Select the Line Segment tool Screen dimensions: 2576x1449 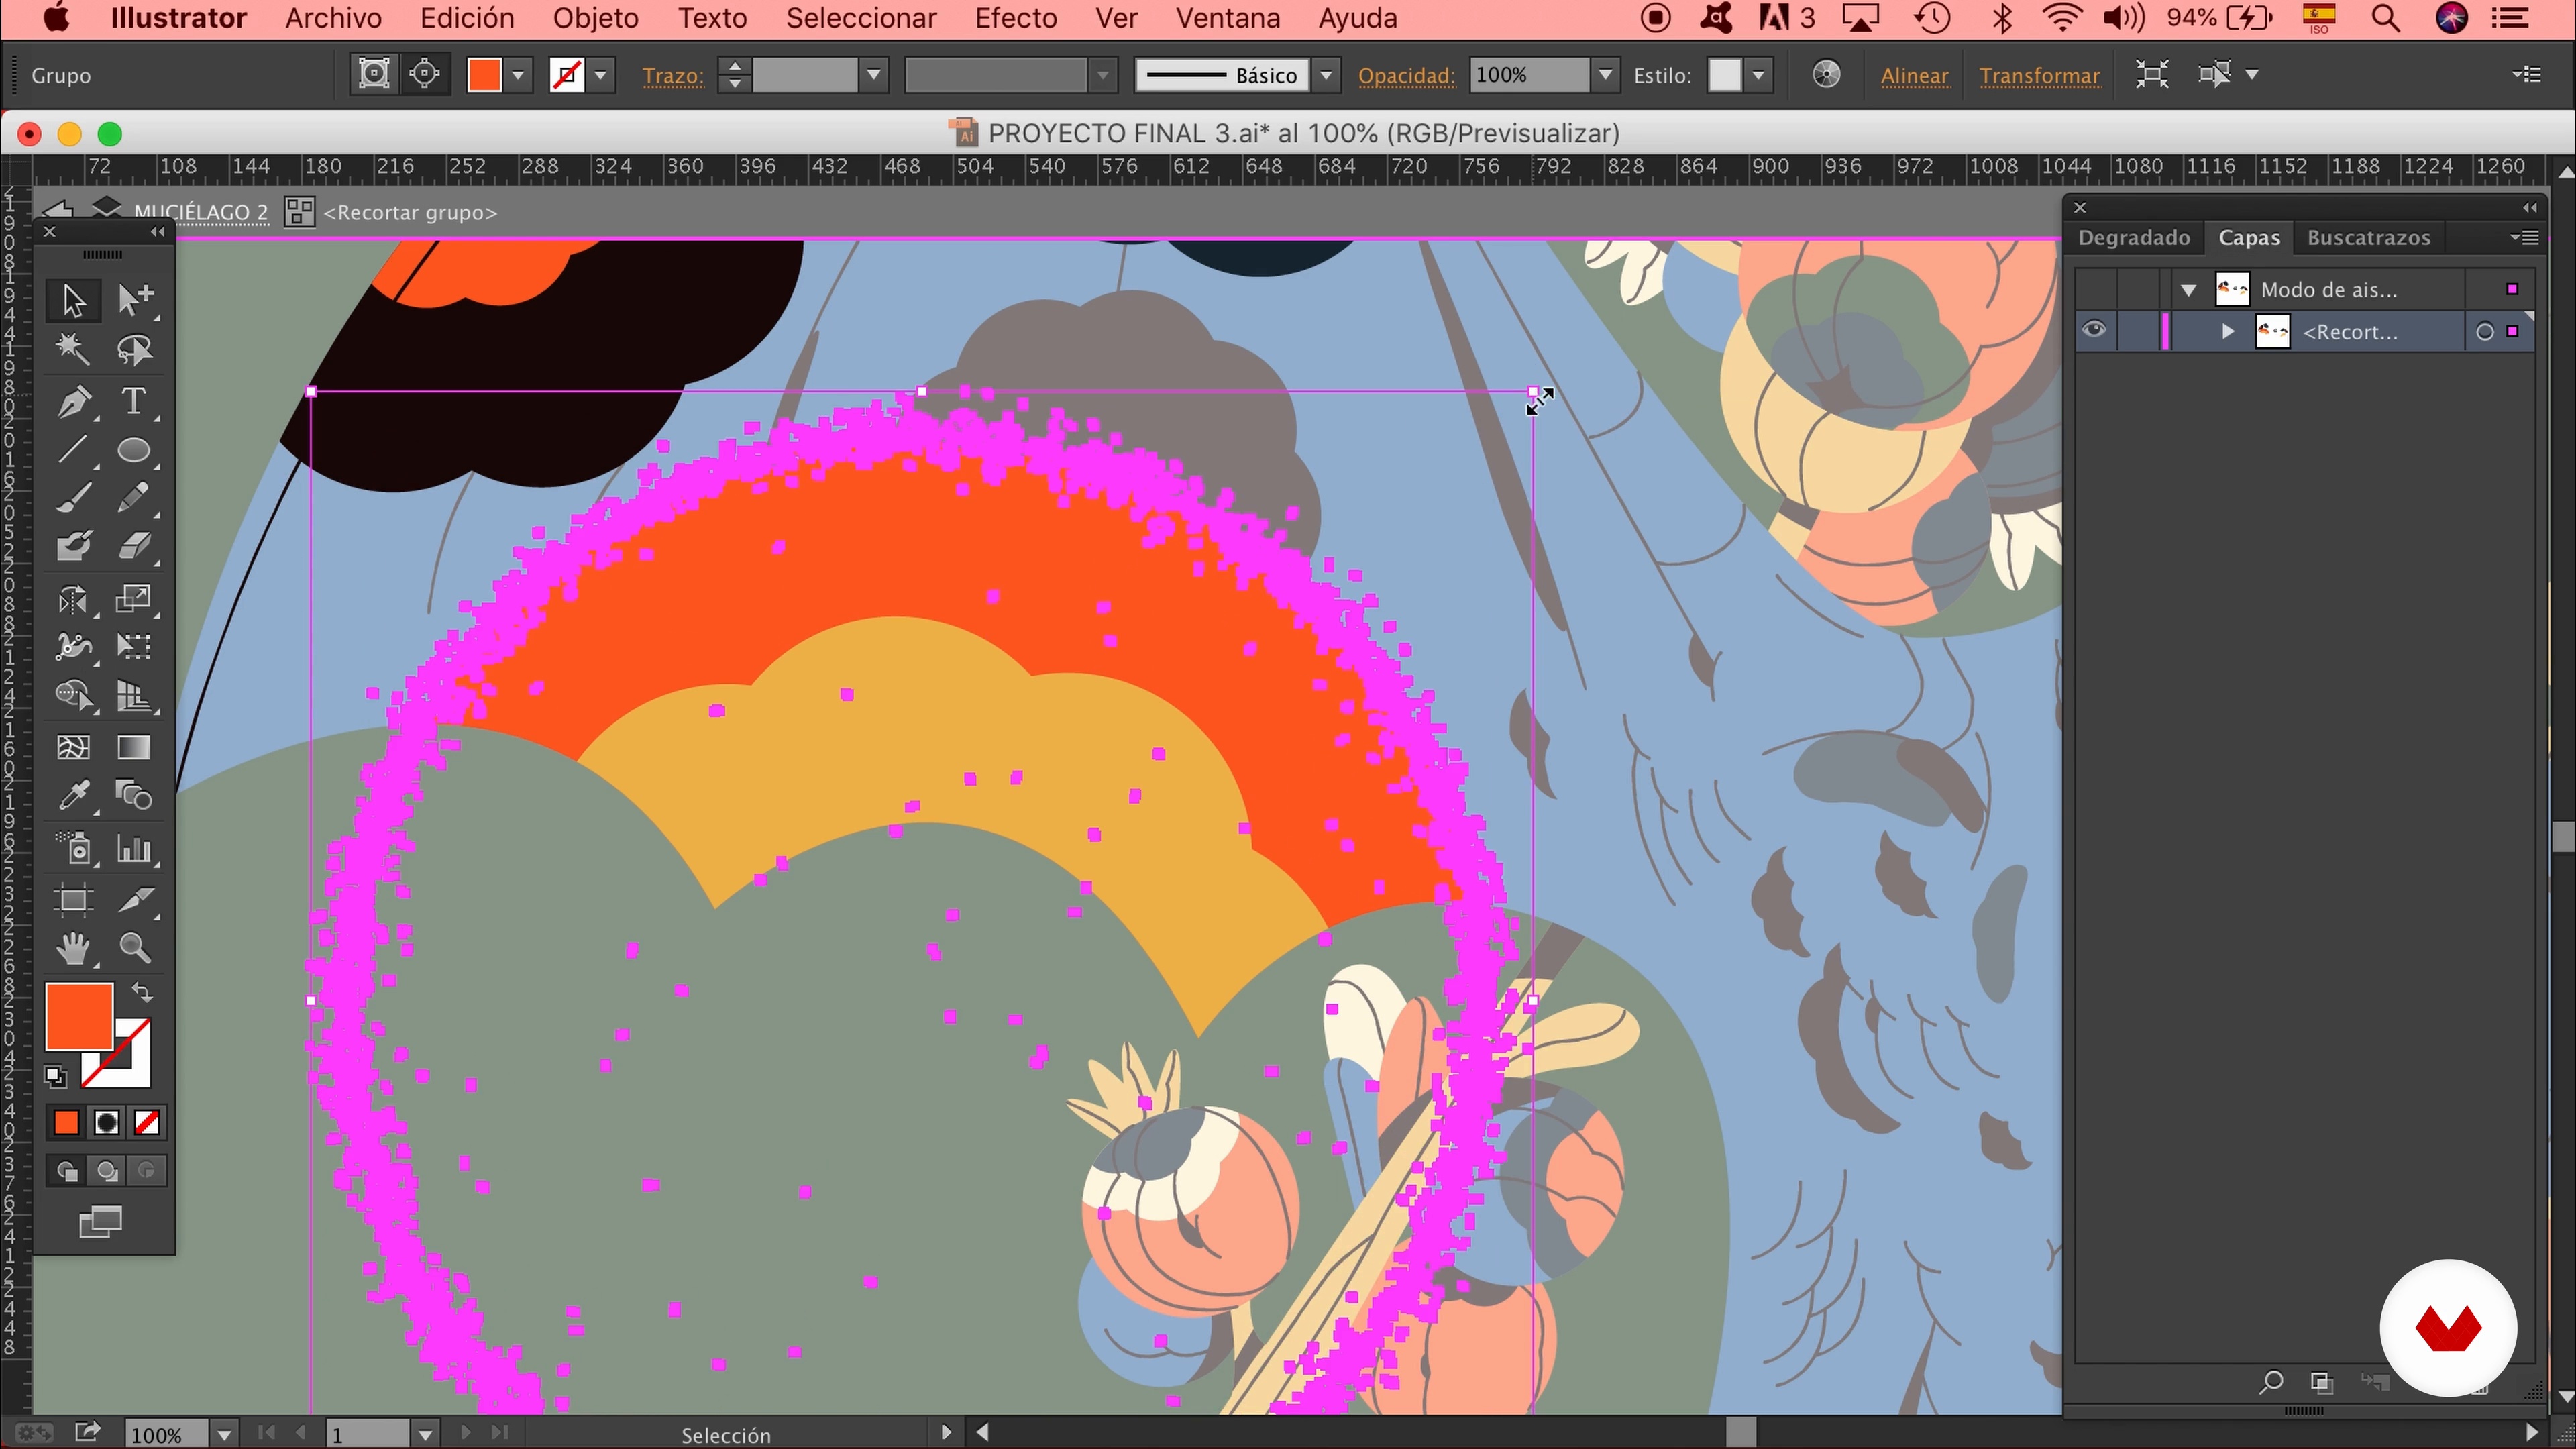[x=73, y=450]
